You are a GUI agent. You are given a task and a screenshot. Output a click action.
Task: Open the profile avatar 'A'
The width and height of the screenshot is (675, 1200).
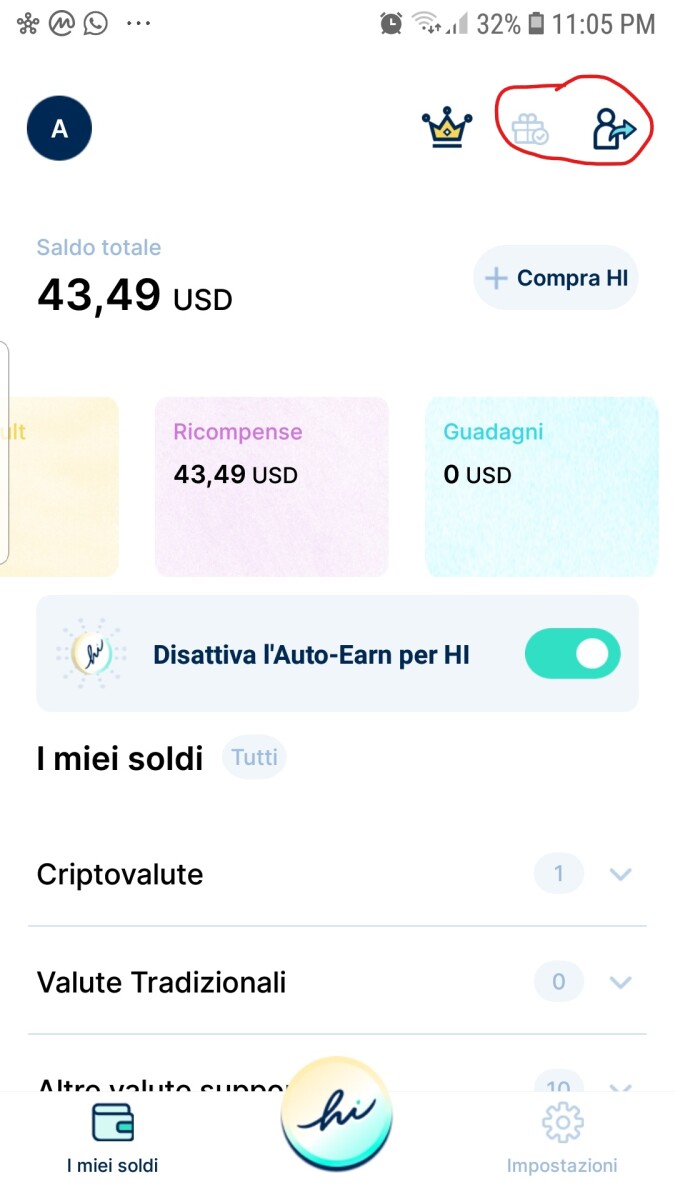(59, 128)
